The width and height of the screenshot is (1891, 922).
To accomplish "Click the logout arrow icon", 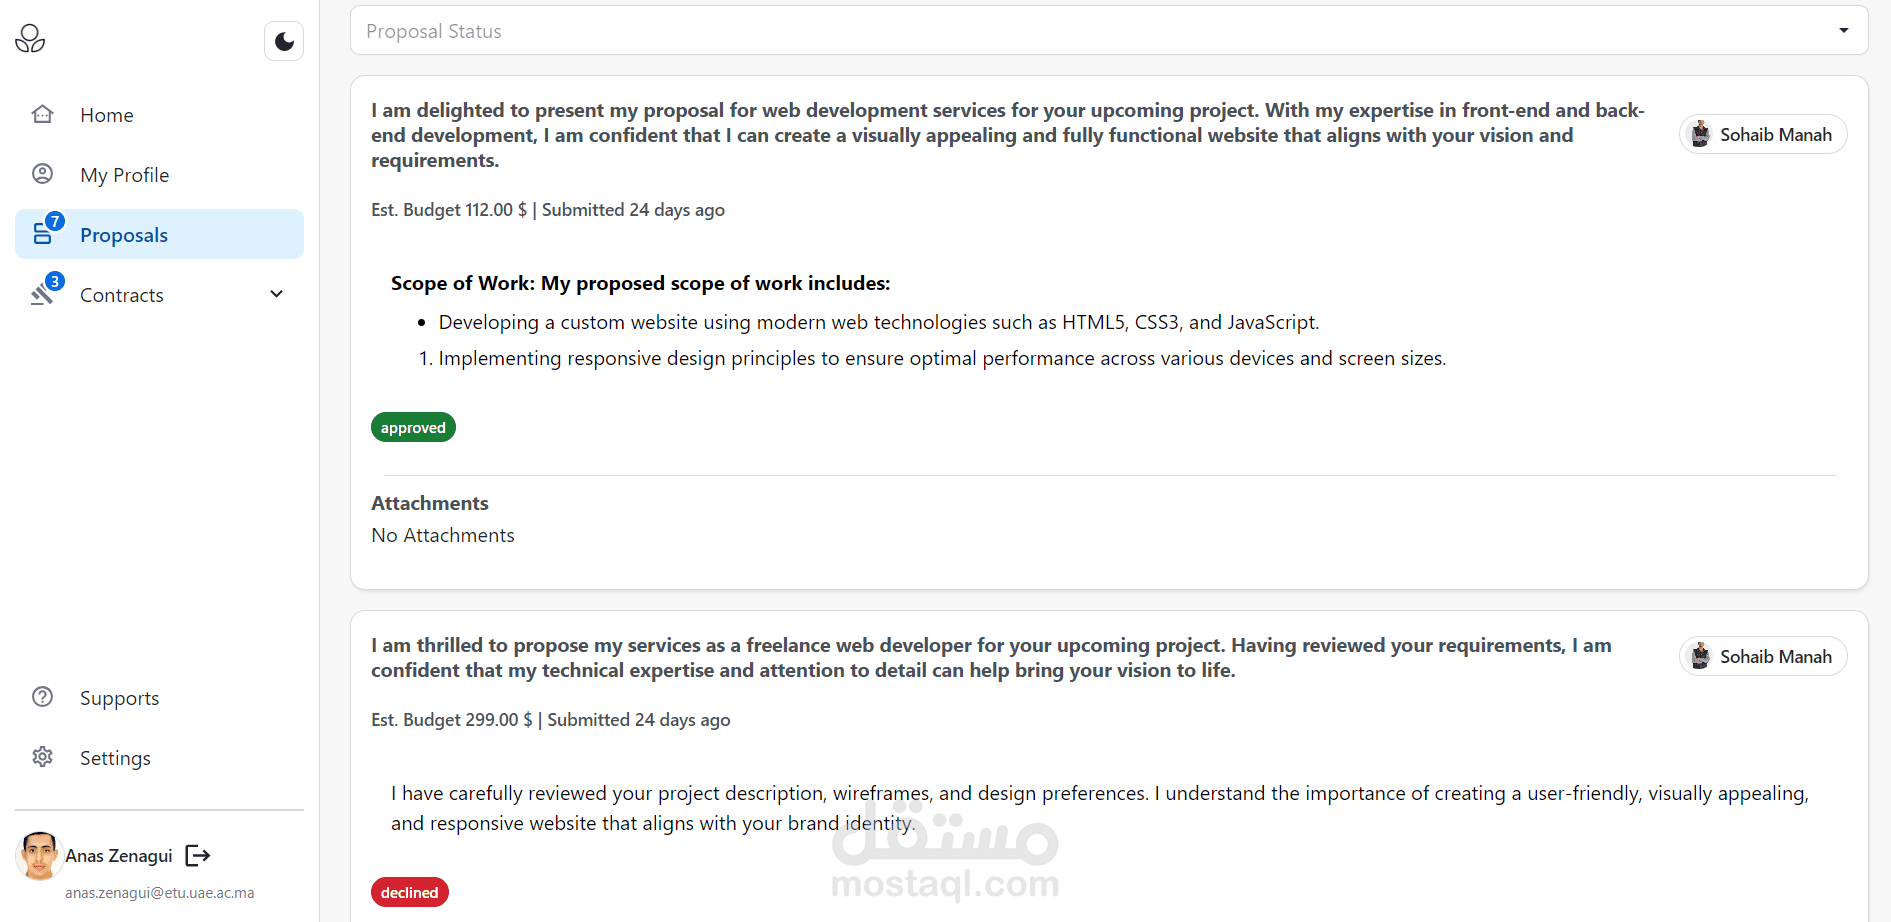I will 198,855.
